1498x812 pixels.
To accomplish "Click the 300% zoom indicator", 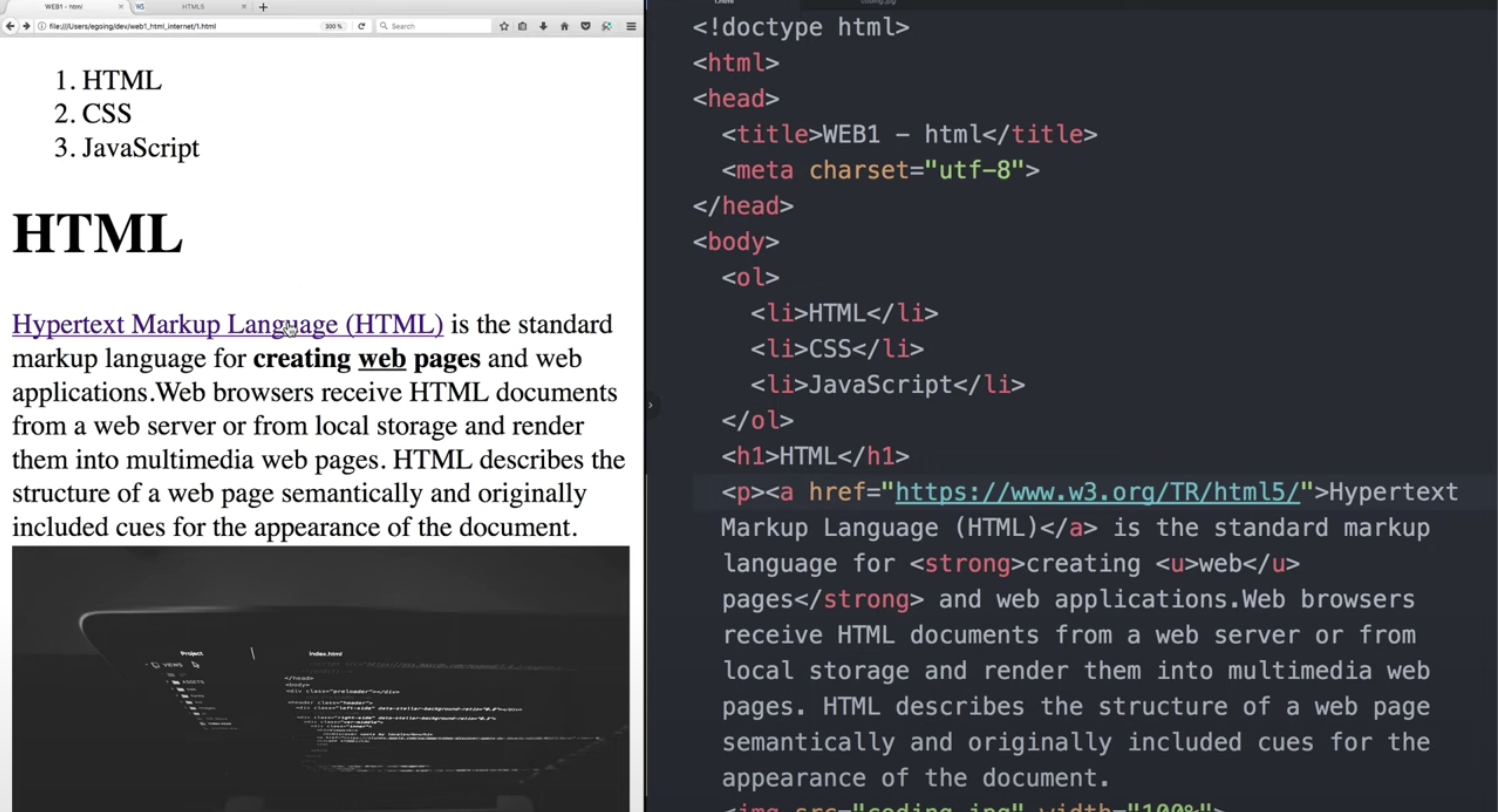I will pos(334,26).
